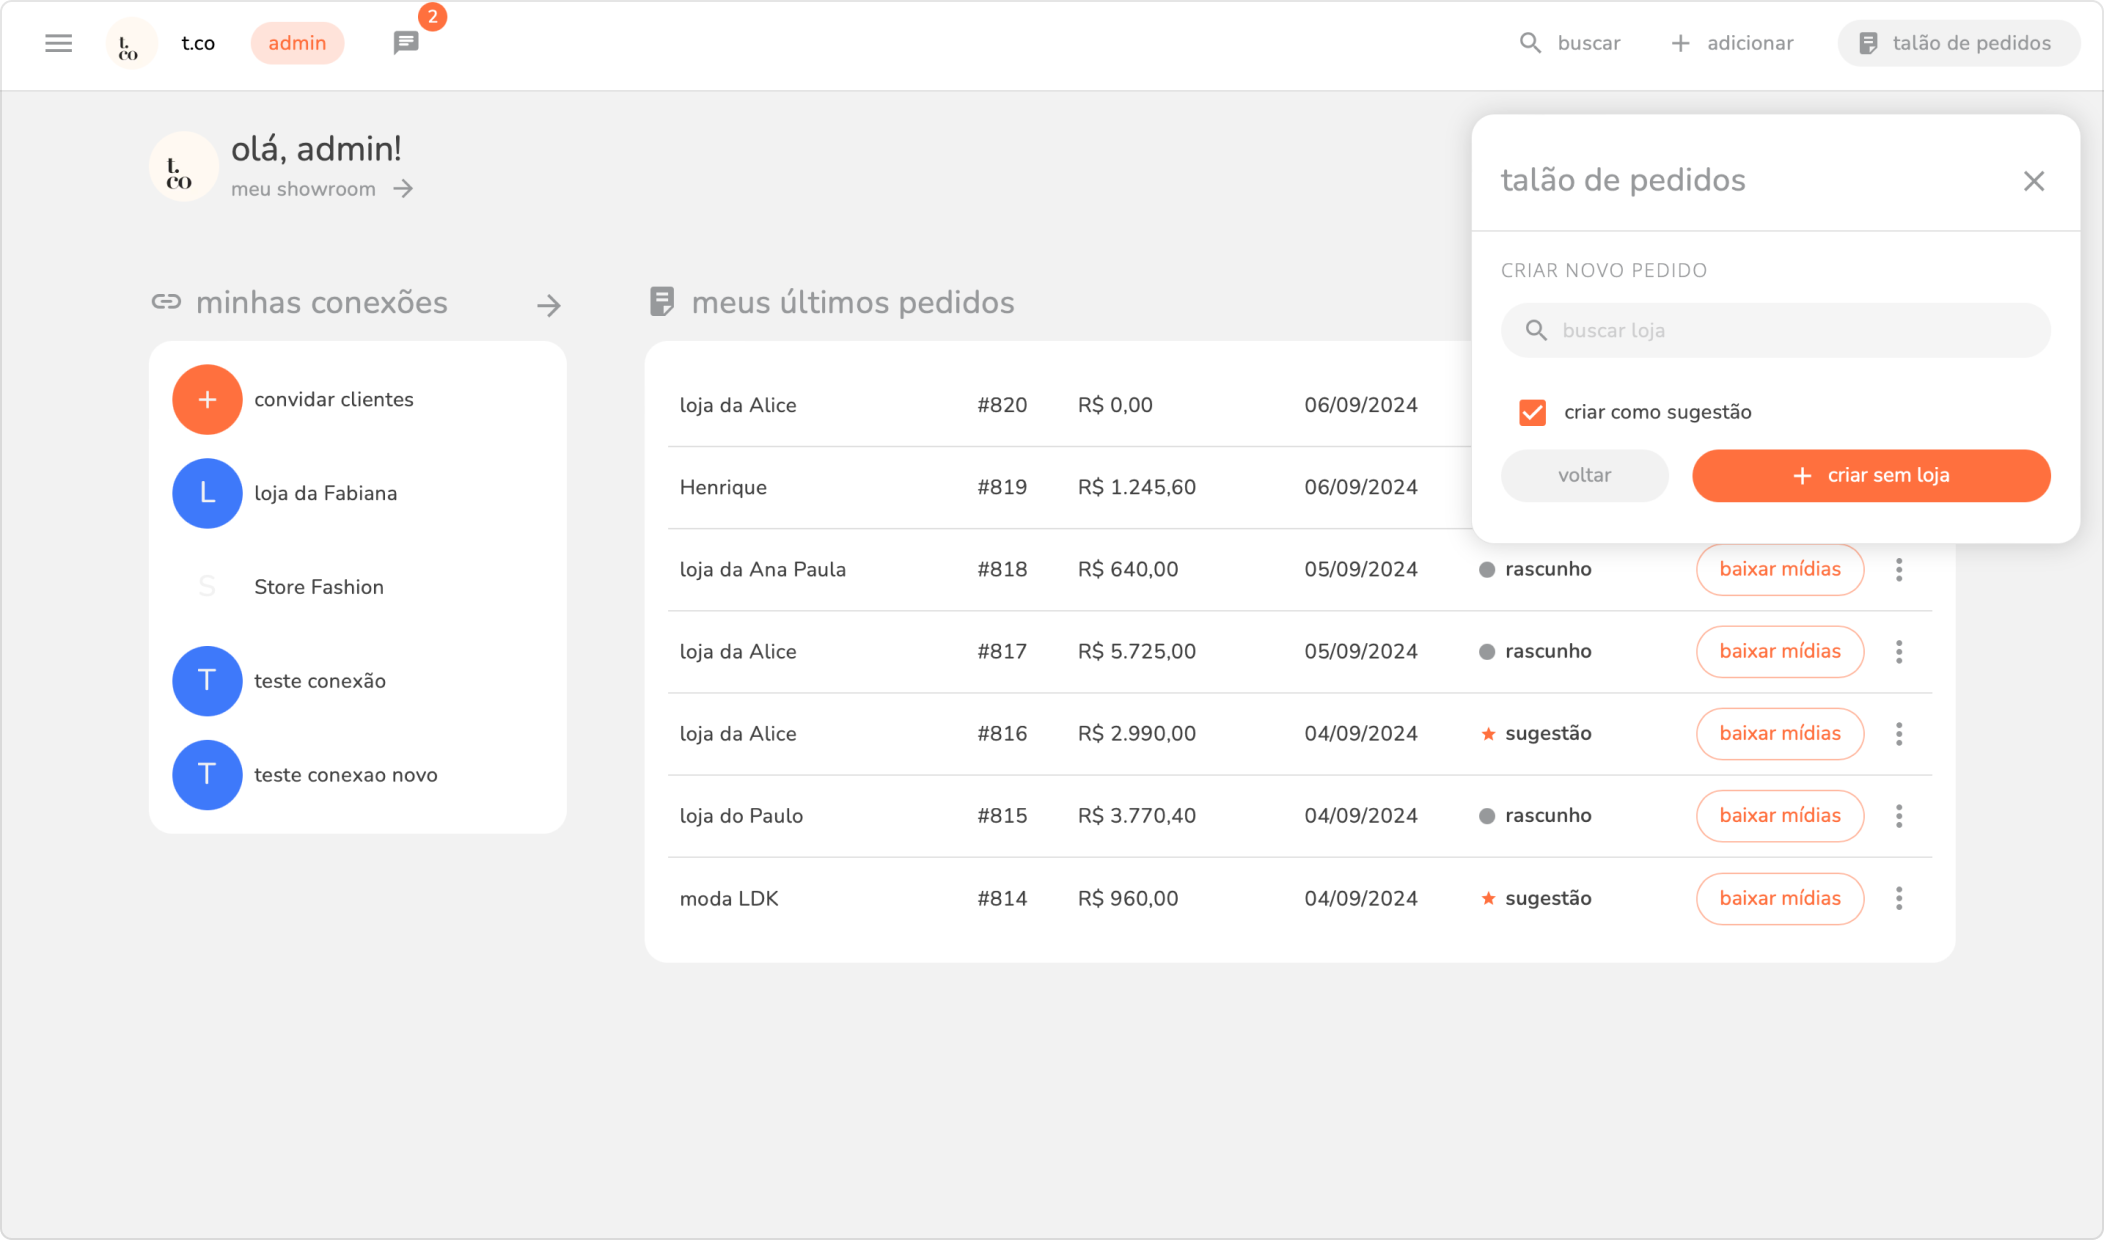2104x1240 pixels.
Task: Open options menu for order #818
Action: click(1899, 570)
